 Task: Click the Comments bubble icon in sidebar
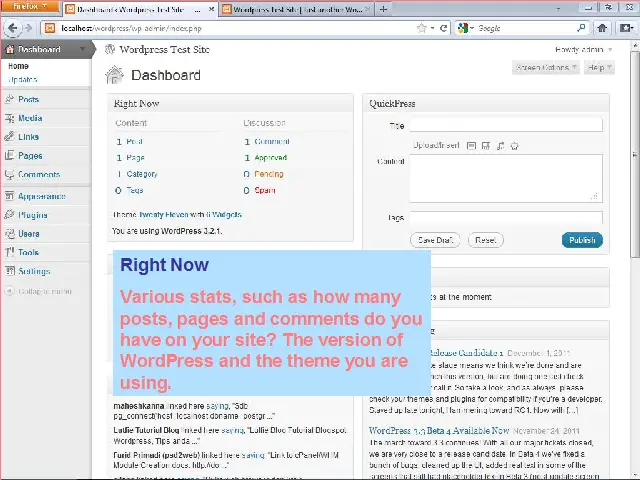click(9, 174)
